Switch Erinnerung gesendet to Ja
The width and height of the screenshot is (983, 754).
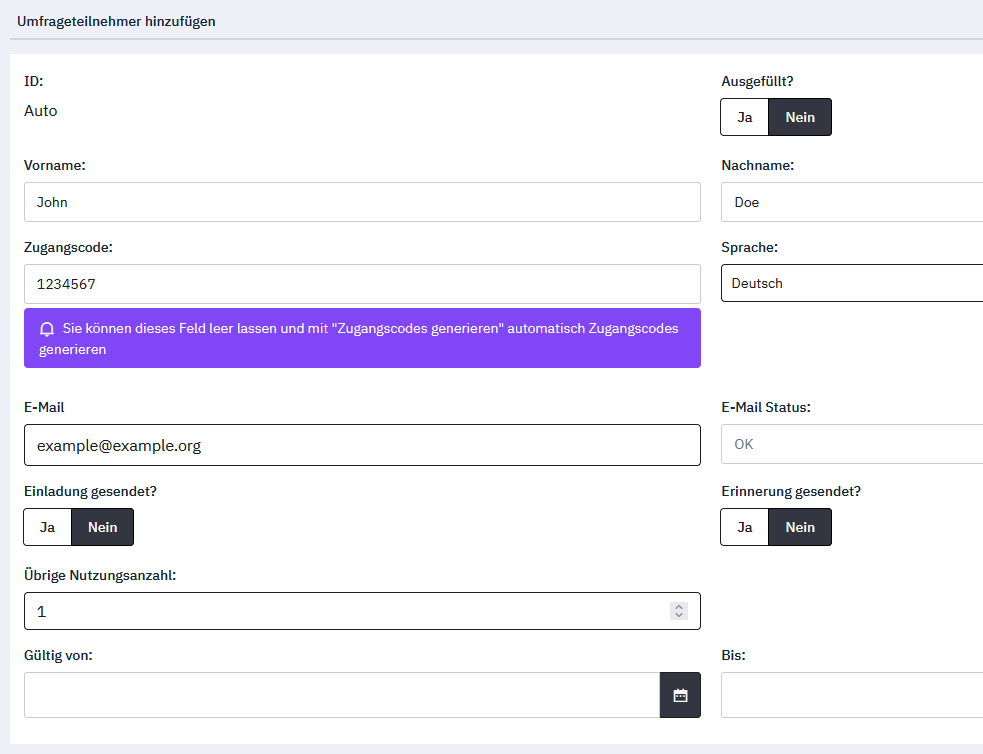[x=744, y=527]
